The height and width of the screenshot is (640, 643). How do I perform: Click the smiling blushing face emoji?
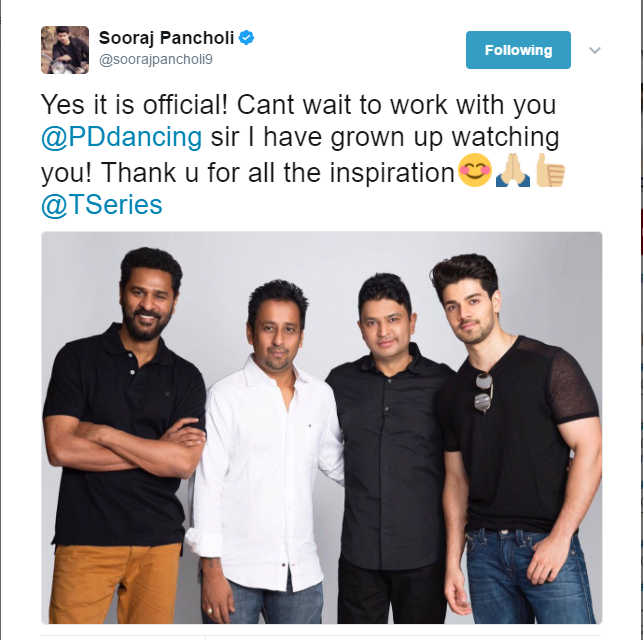[474, 170]
